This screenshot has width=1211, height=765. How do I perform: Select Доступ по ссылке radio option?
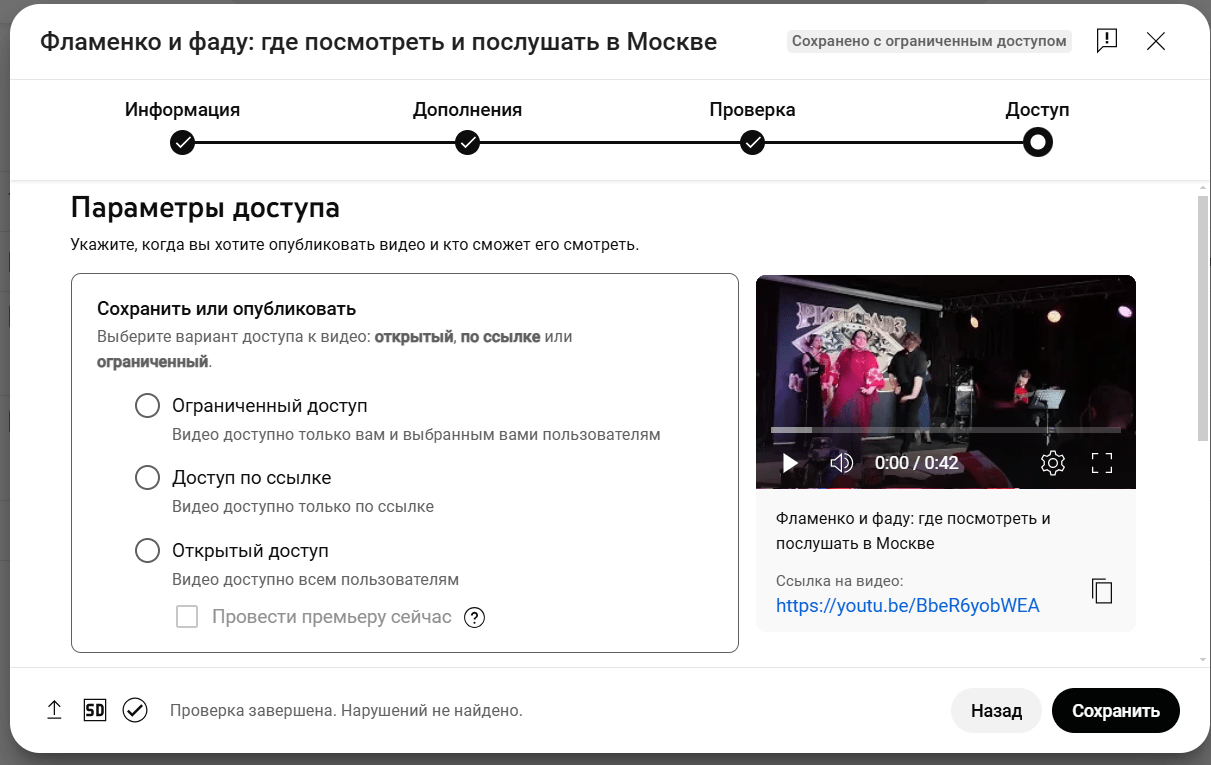coord(147,478)
